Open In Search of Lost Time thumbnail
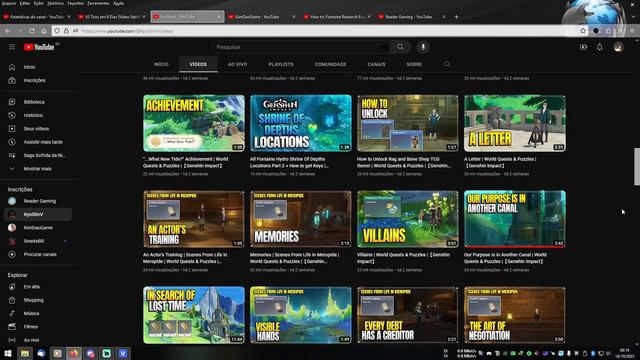The width and height of the screenshot is (640, 360). coord(194,315)
